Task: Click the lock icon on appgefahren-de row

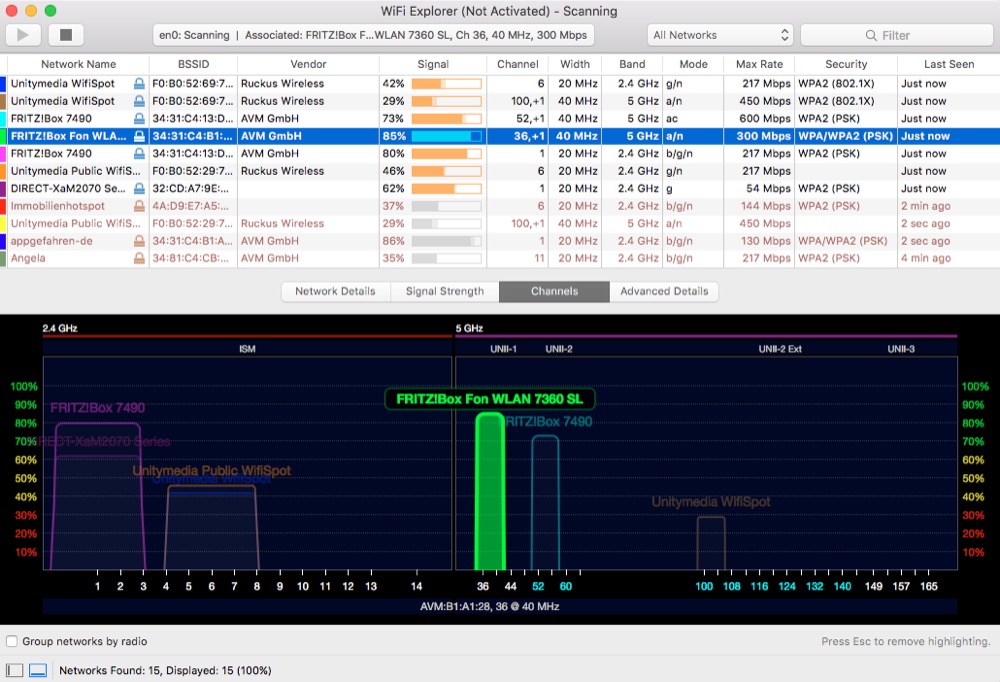Action: [139, 241]
